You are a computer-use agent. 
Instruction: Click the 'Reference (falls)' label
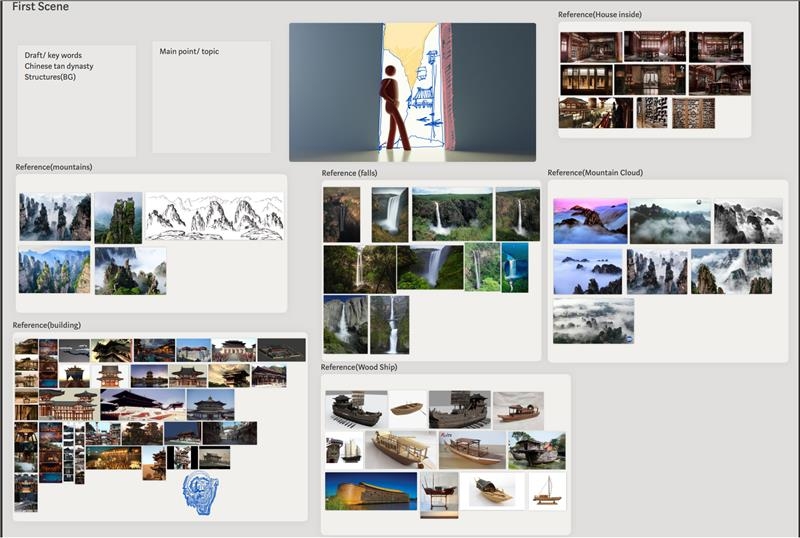tap(349, 173)
